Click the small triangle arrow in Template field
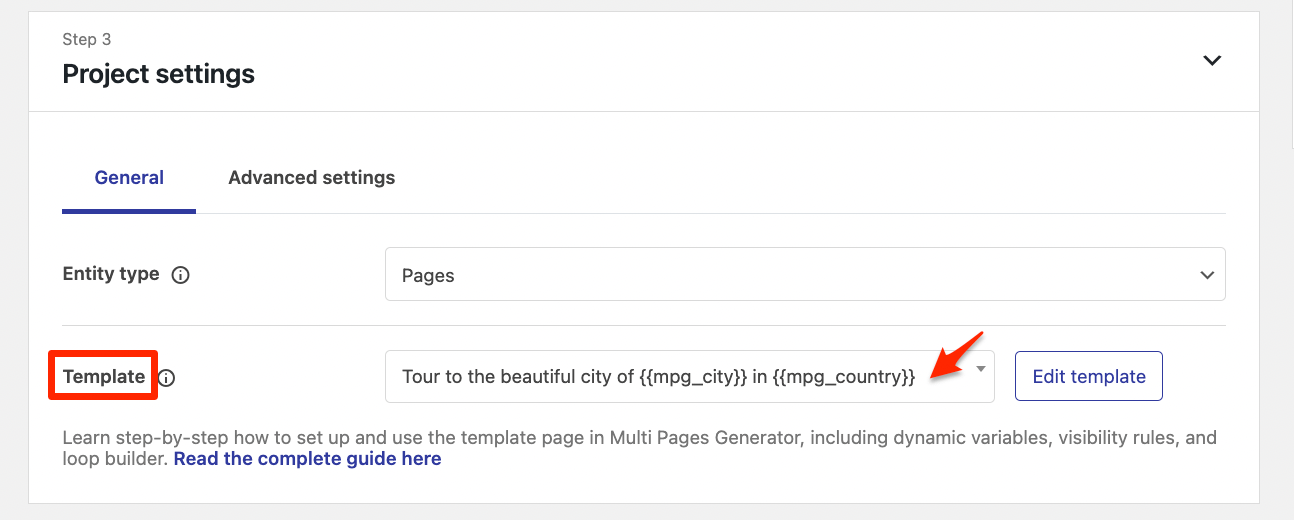The height and width of the screenshot is (520, 1294). click(x=981, y=369)
